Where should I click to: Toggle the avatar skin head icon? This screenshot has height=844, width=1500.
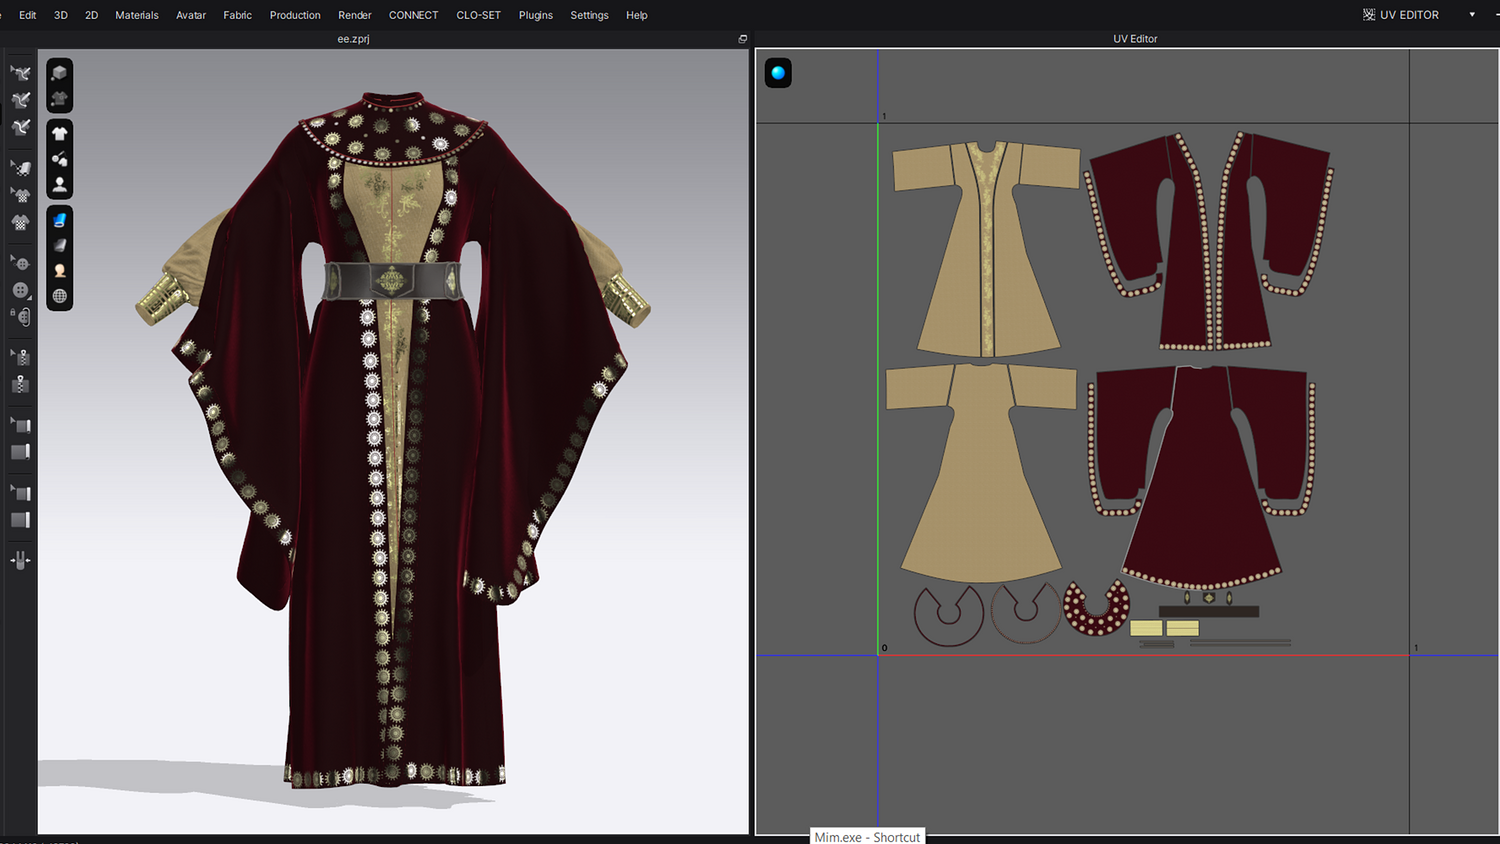tap(60, 271)
